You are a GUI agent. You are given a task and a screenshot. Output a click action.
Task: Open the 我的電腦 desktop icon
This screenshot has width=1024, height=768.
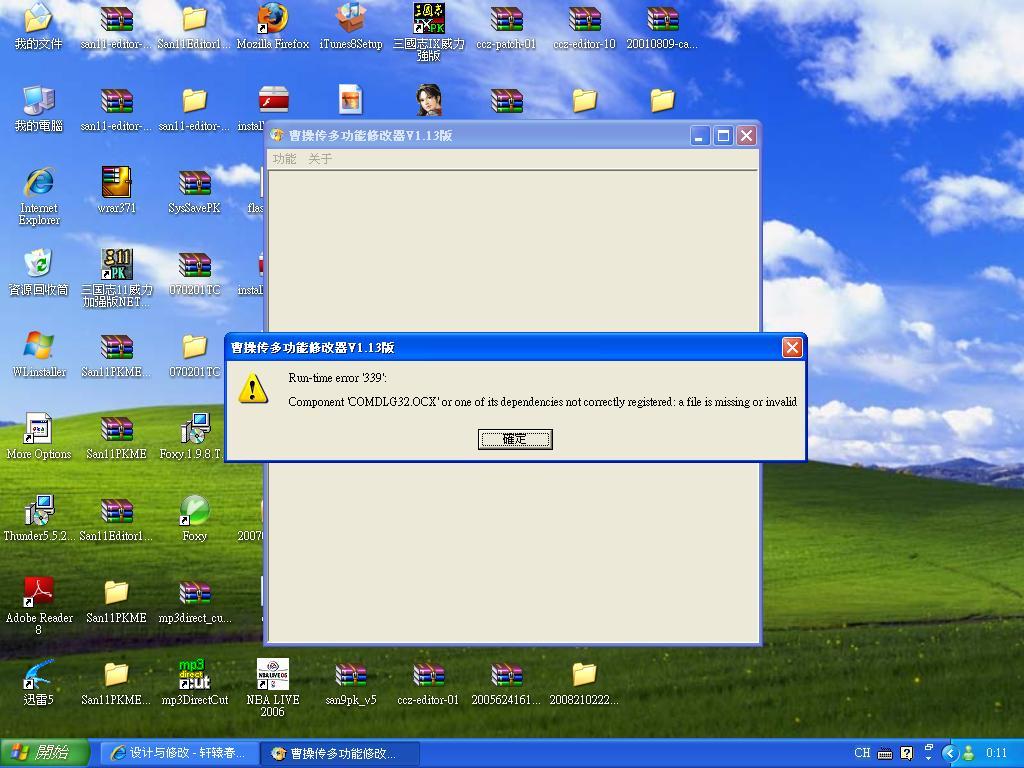(x=39, y=102)
